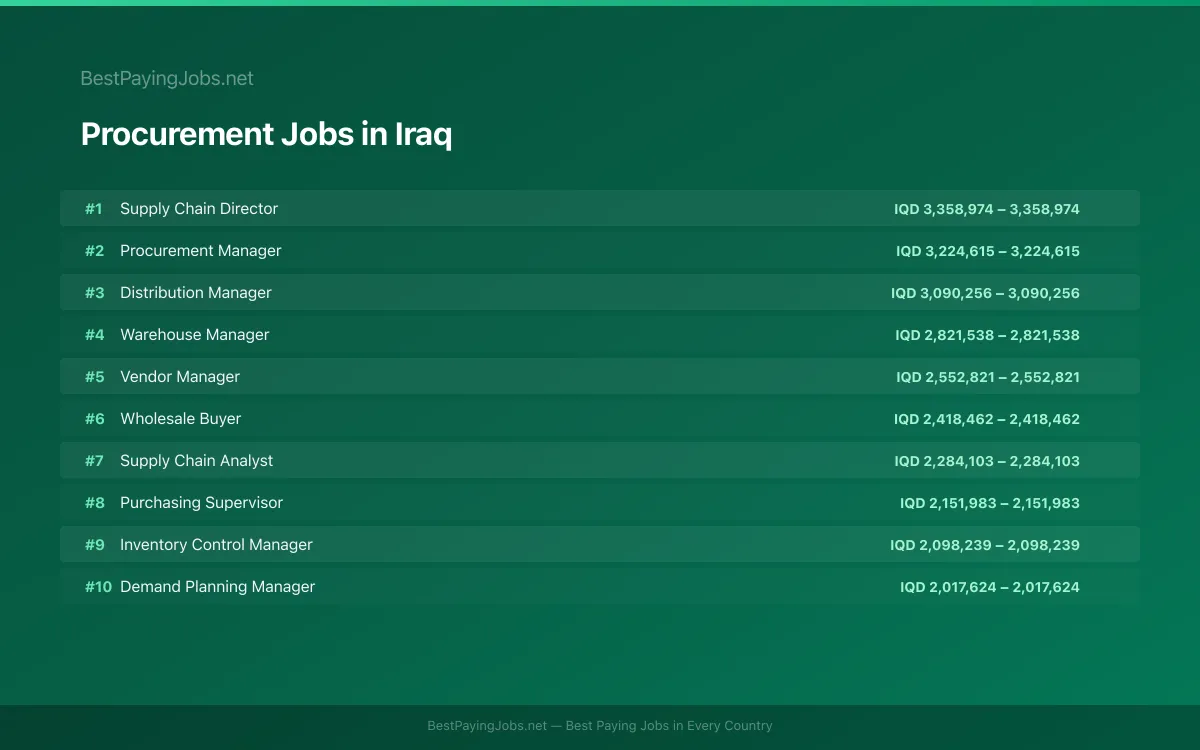Click salary IQD 2,017,624 – 2,017,624
Screen dimensions: 1200x750
[x=990, y=587]
